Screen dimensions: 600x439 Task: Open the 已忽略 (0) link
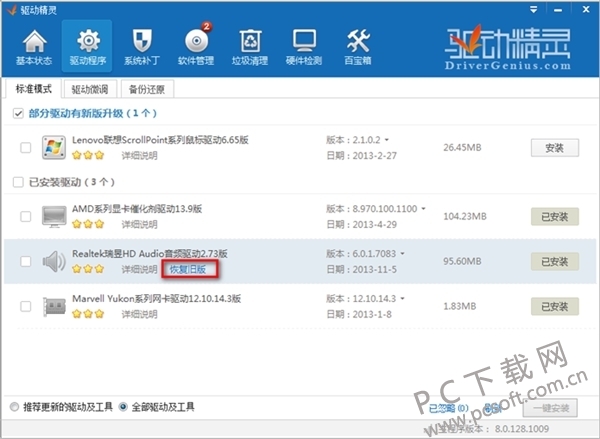[448, 408]
